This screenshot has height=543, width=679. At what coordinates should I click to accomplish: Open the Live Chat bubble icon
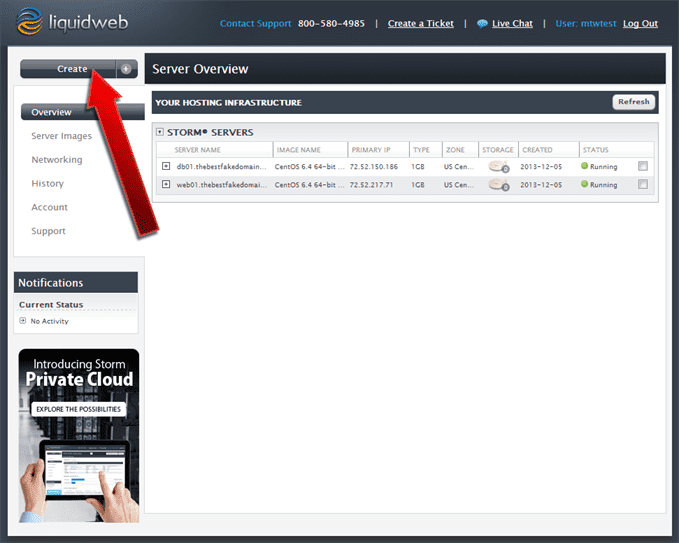pos(482,24)
